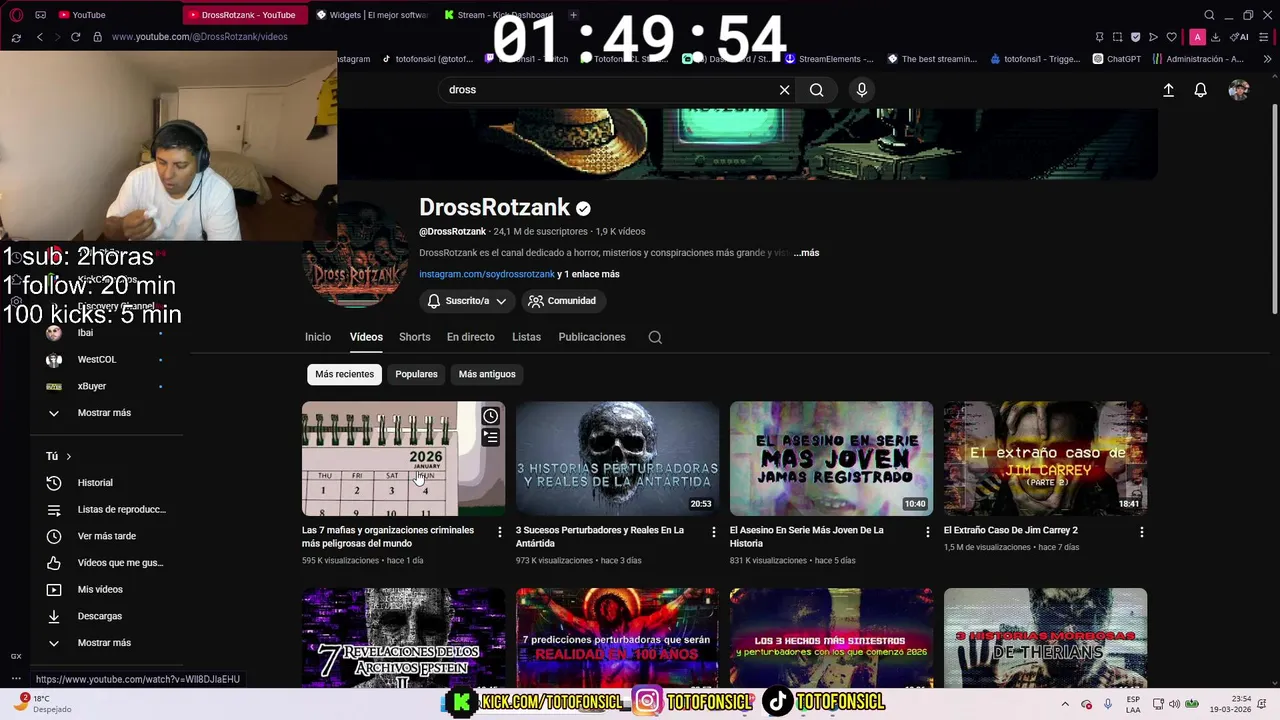The width and height of the screenshot is (1280, 720).
Task: Select the Populares filter chip
Action: pyautogui.click(x=416, y=374)
